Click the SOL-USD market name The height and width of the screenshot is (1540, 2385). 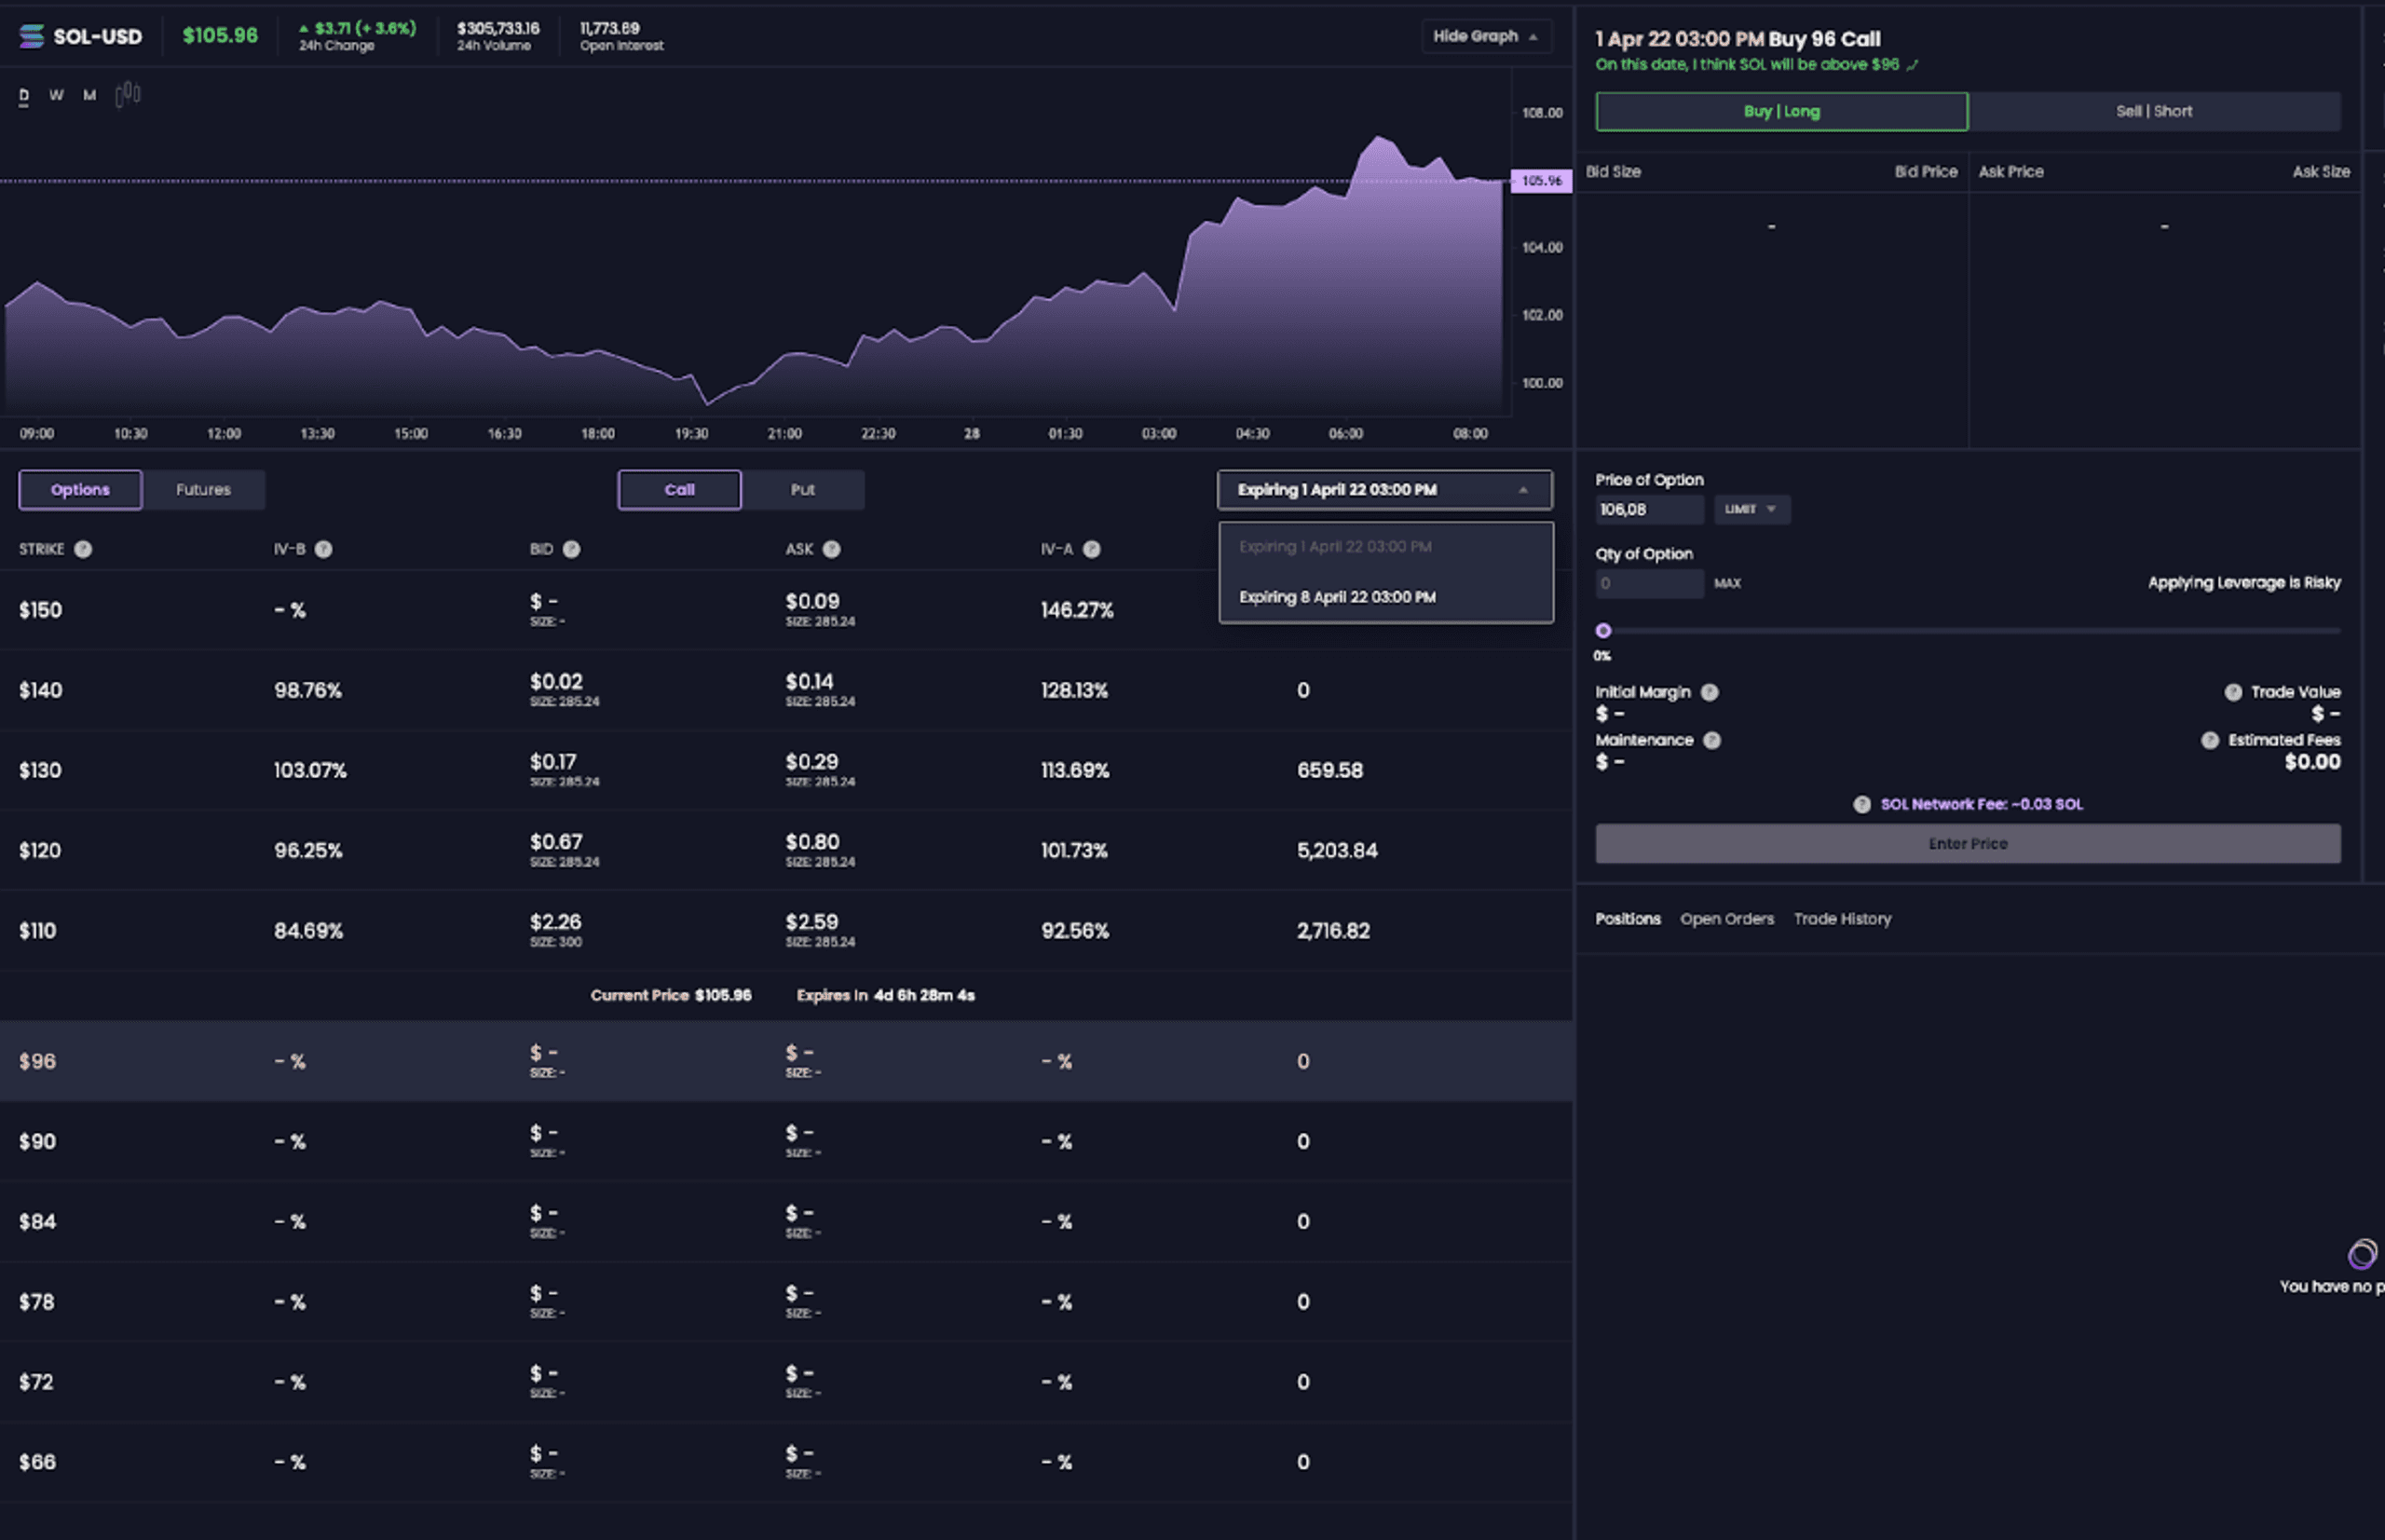coord(97,37)
